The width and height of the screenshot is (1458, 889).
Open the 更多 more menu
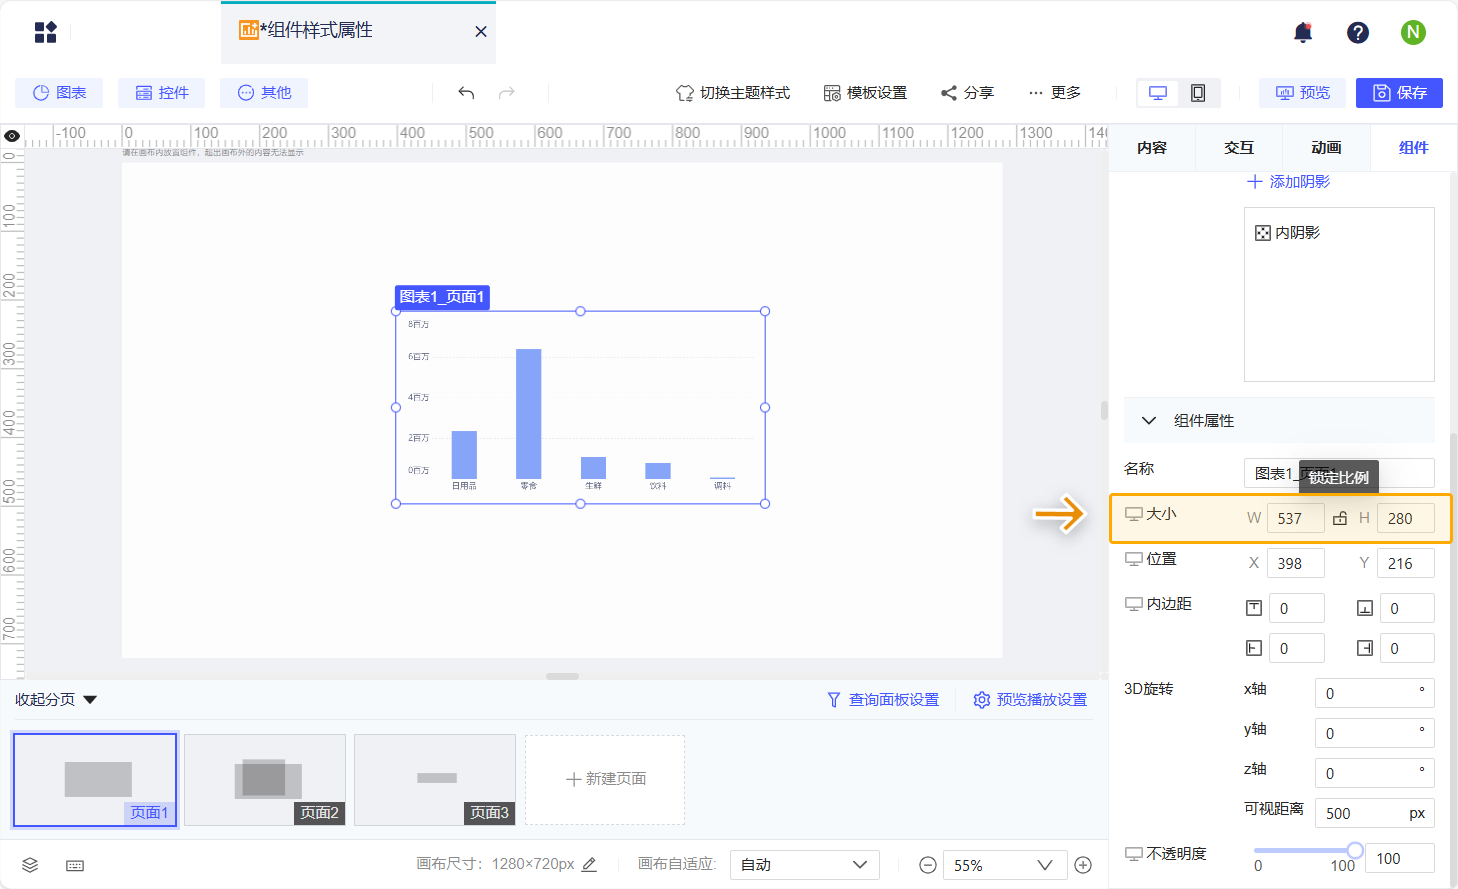[1054, 93]
